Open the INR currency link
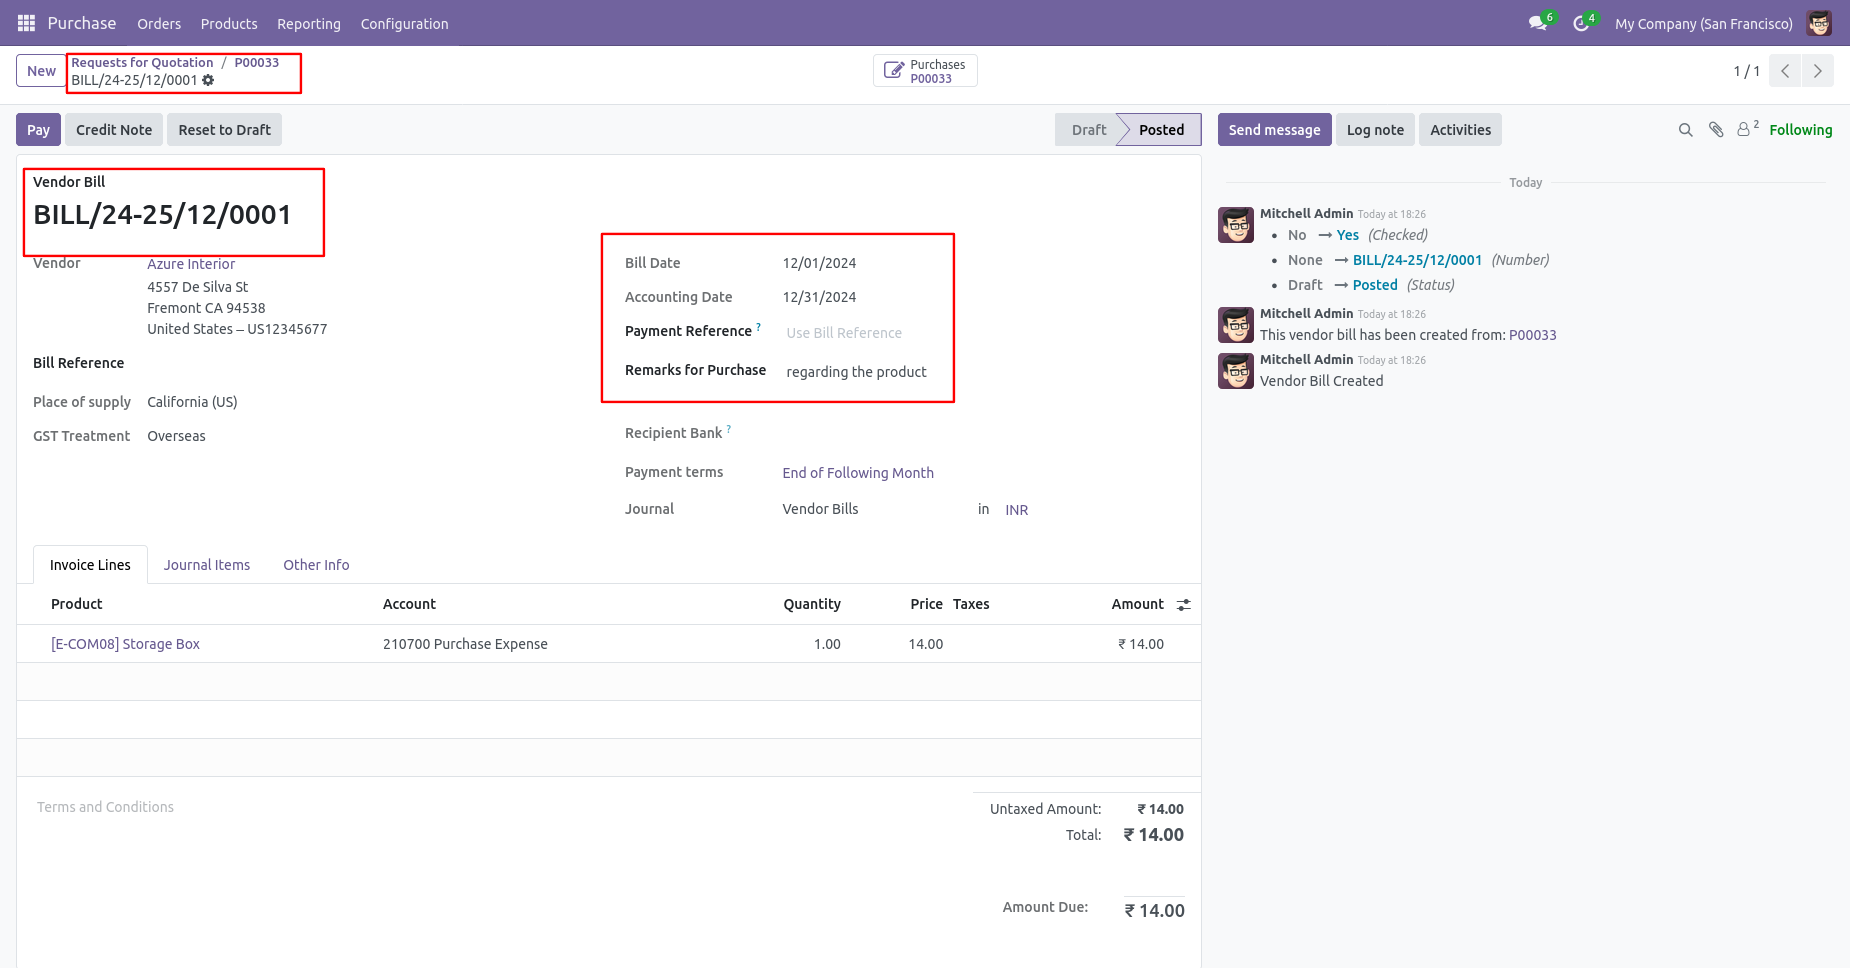1850x968 pixels. click(x=1016, y=510)
